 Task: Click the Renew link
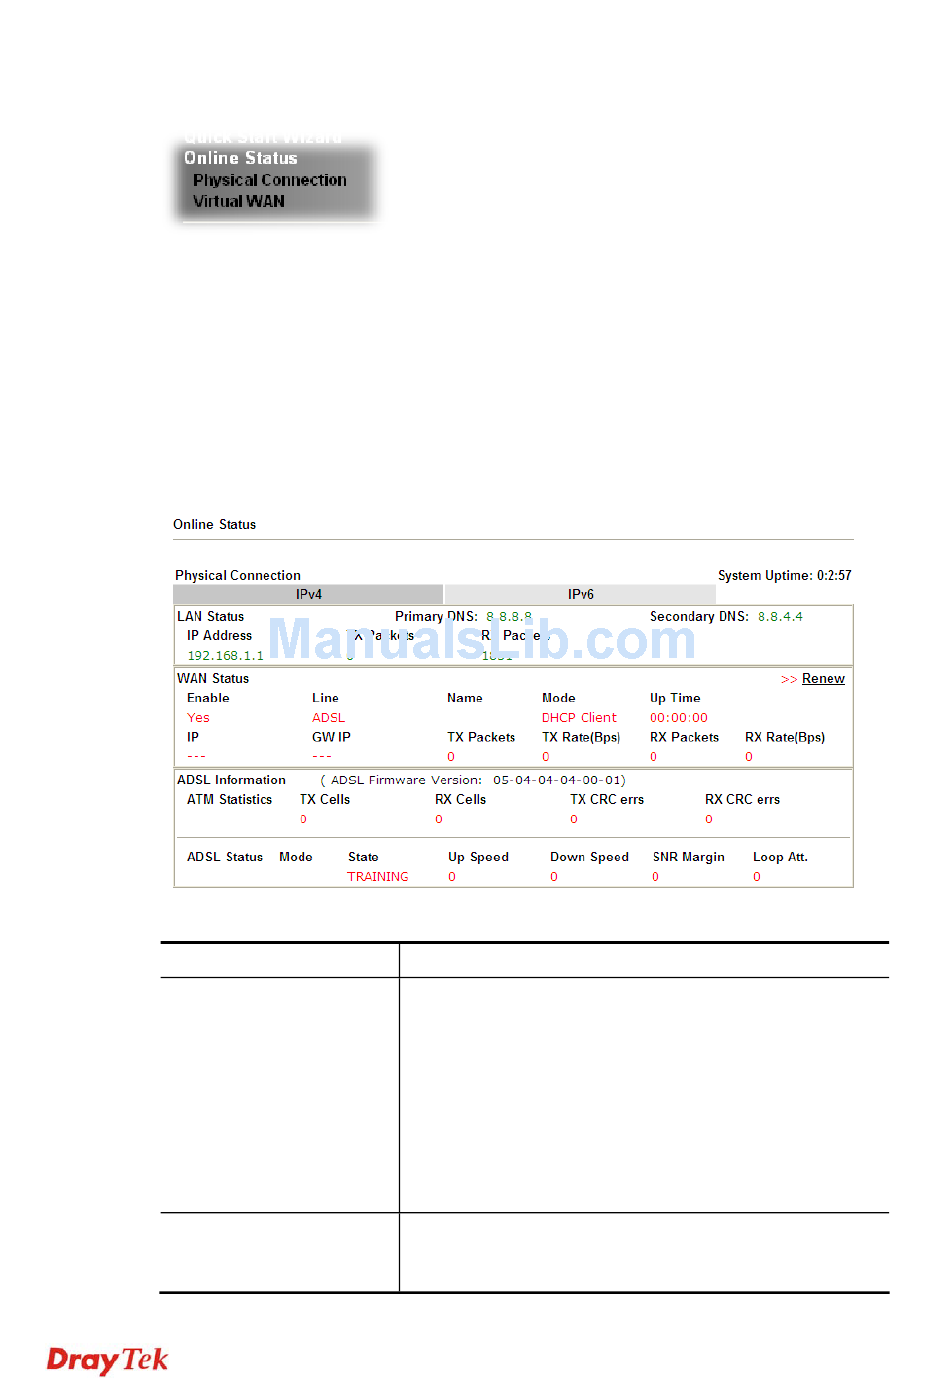(823, 678)
